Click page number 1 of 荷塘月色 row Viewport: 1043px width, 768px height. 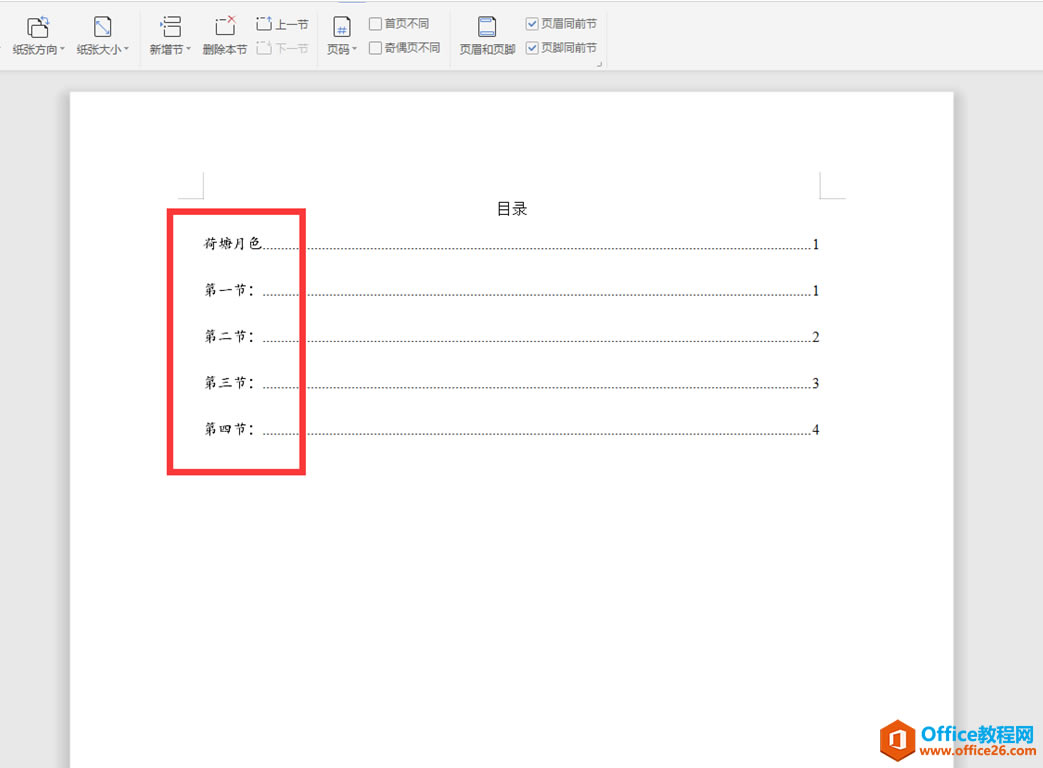[816, 245]
